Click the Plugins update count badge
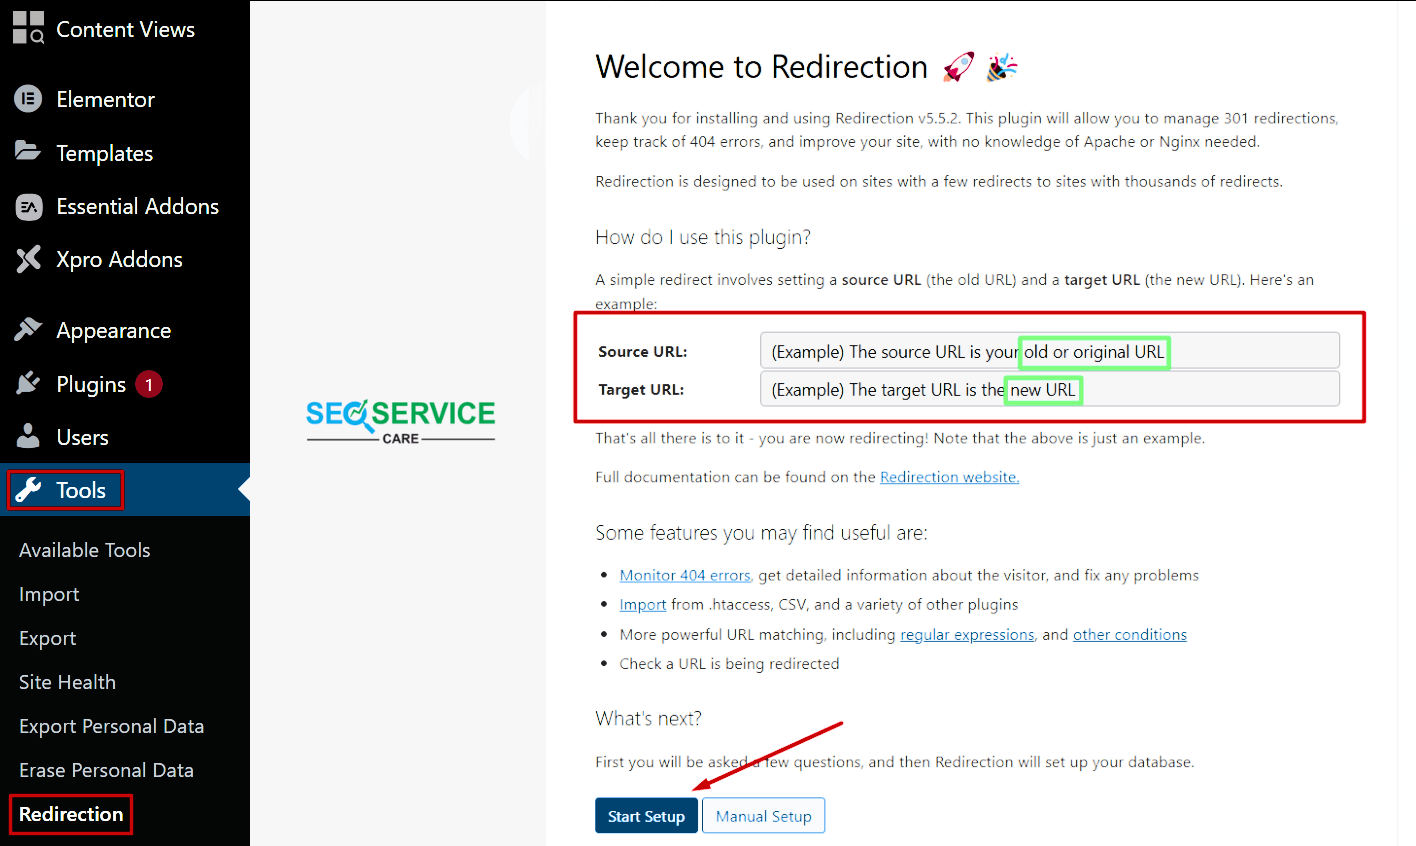Viewport: 1416px width, 846px height. 149,383
